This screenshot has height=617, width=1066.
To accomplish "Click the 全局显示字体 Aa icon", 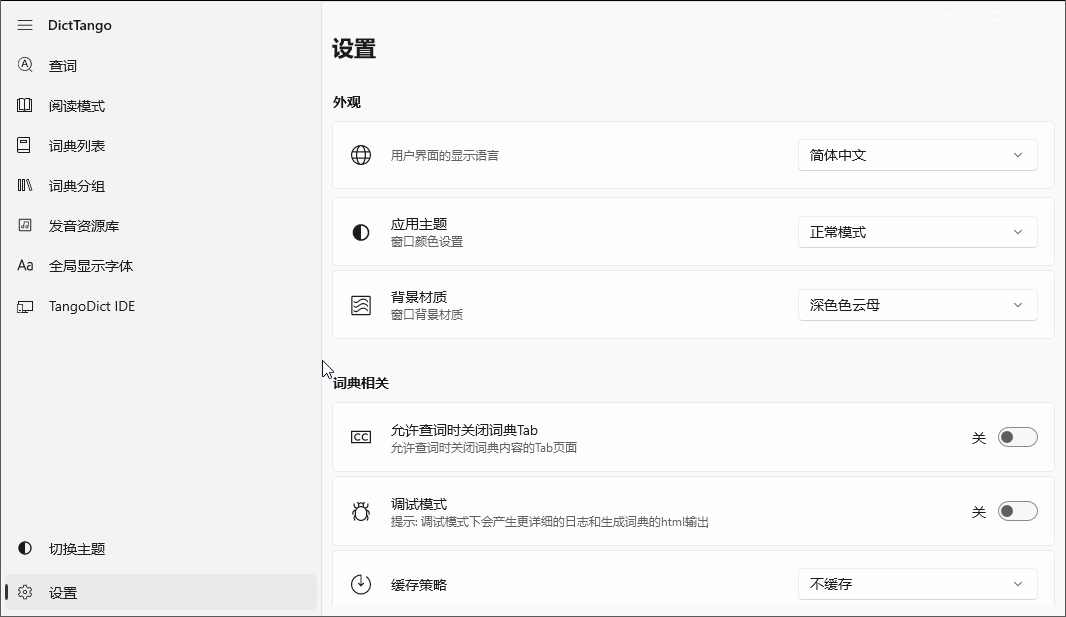I will [25, 265].
